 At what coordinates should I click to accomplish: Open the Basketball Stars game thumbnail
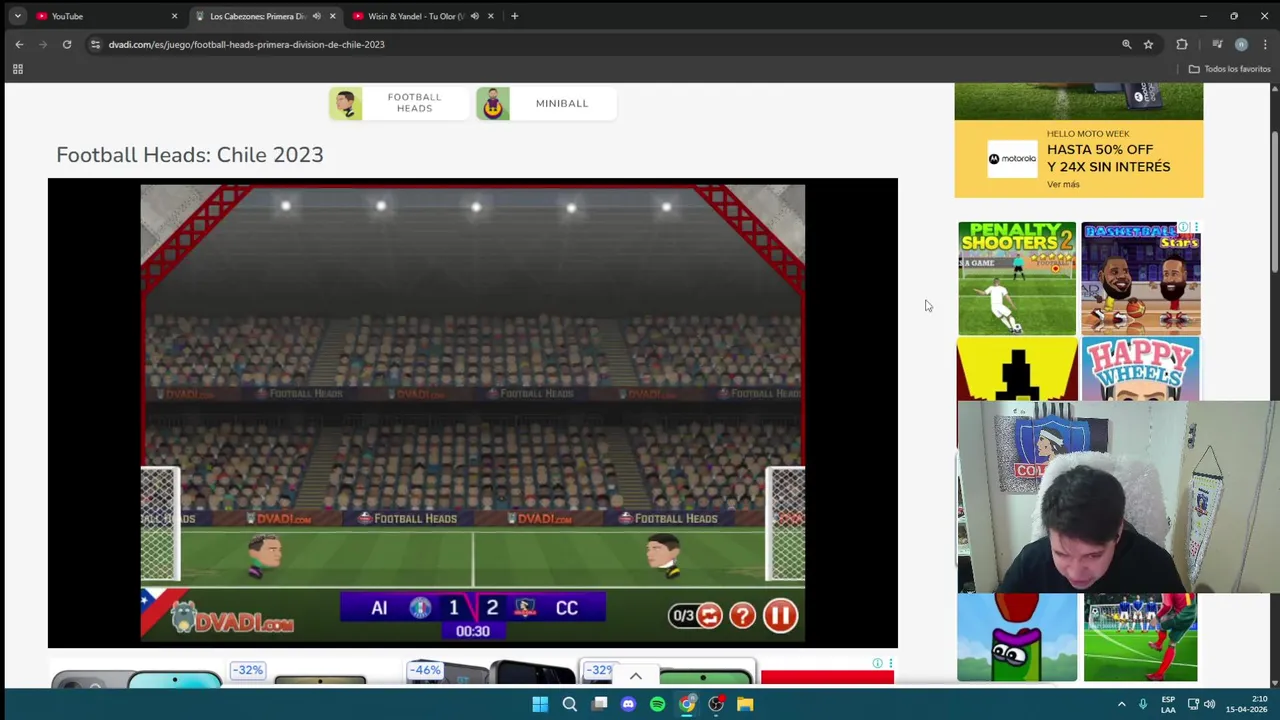pyautogui.click(x=1141, y=278)
